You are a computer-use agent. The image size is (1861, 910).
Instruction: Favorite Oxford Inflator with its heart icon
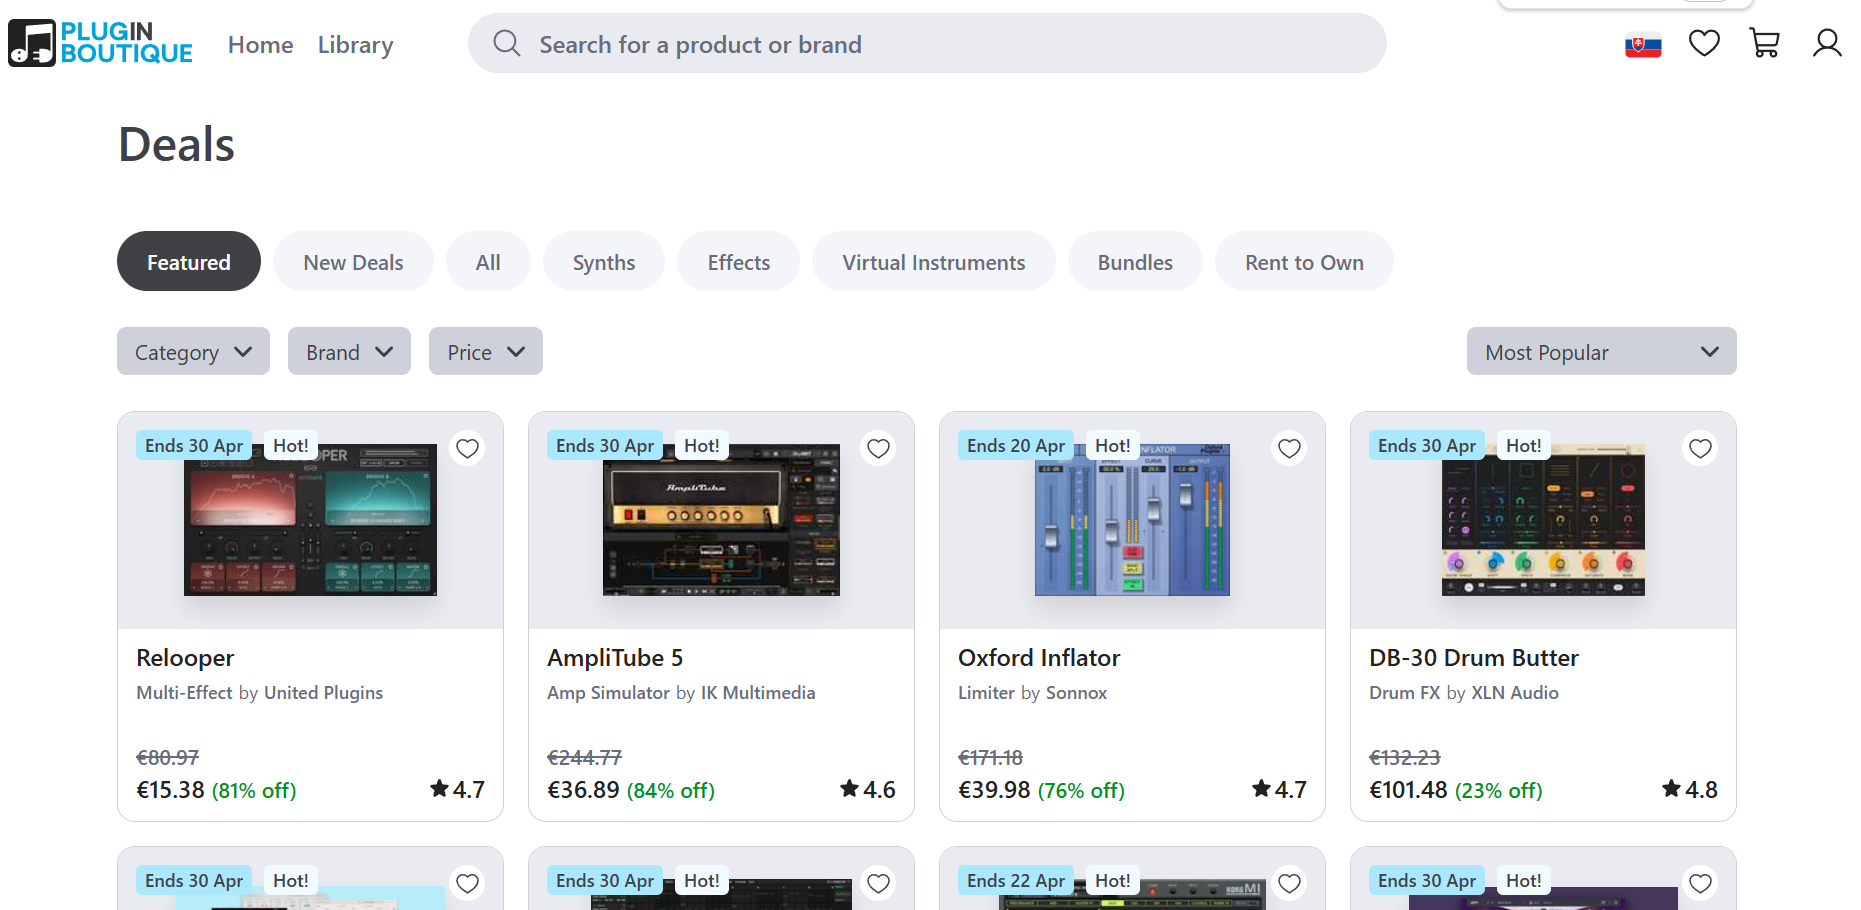(1289, 448)
